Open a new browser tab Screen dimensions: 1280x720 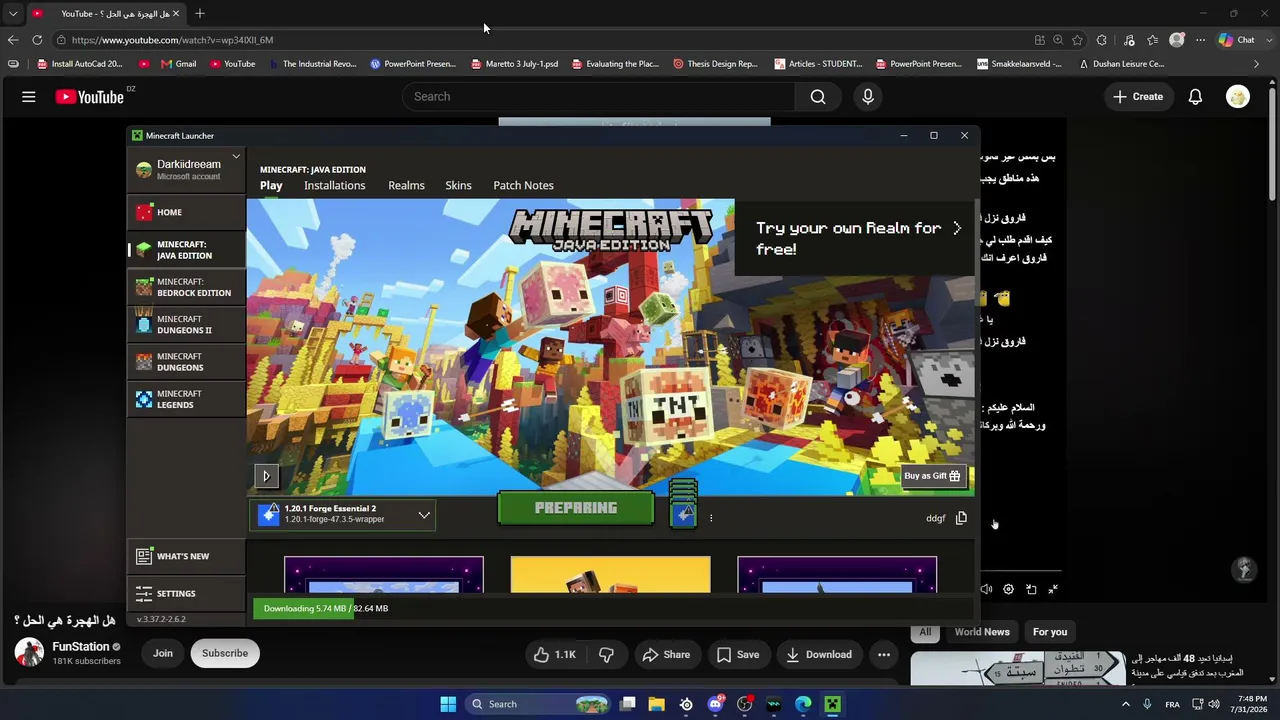point(200,13)
